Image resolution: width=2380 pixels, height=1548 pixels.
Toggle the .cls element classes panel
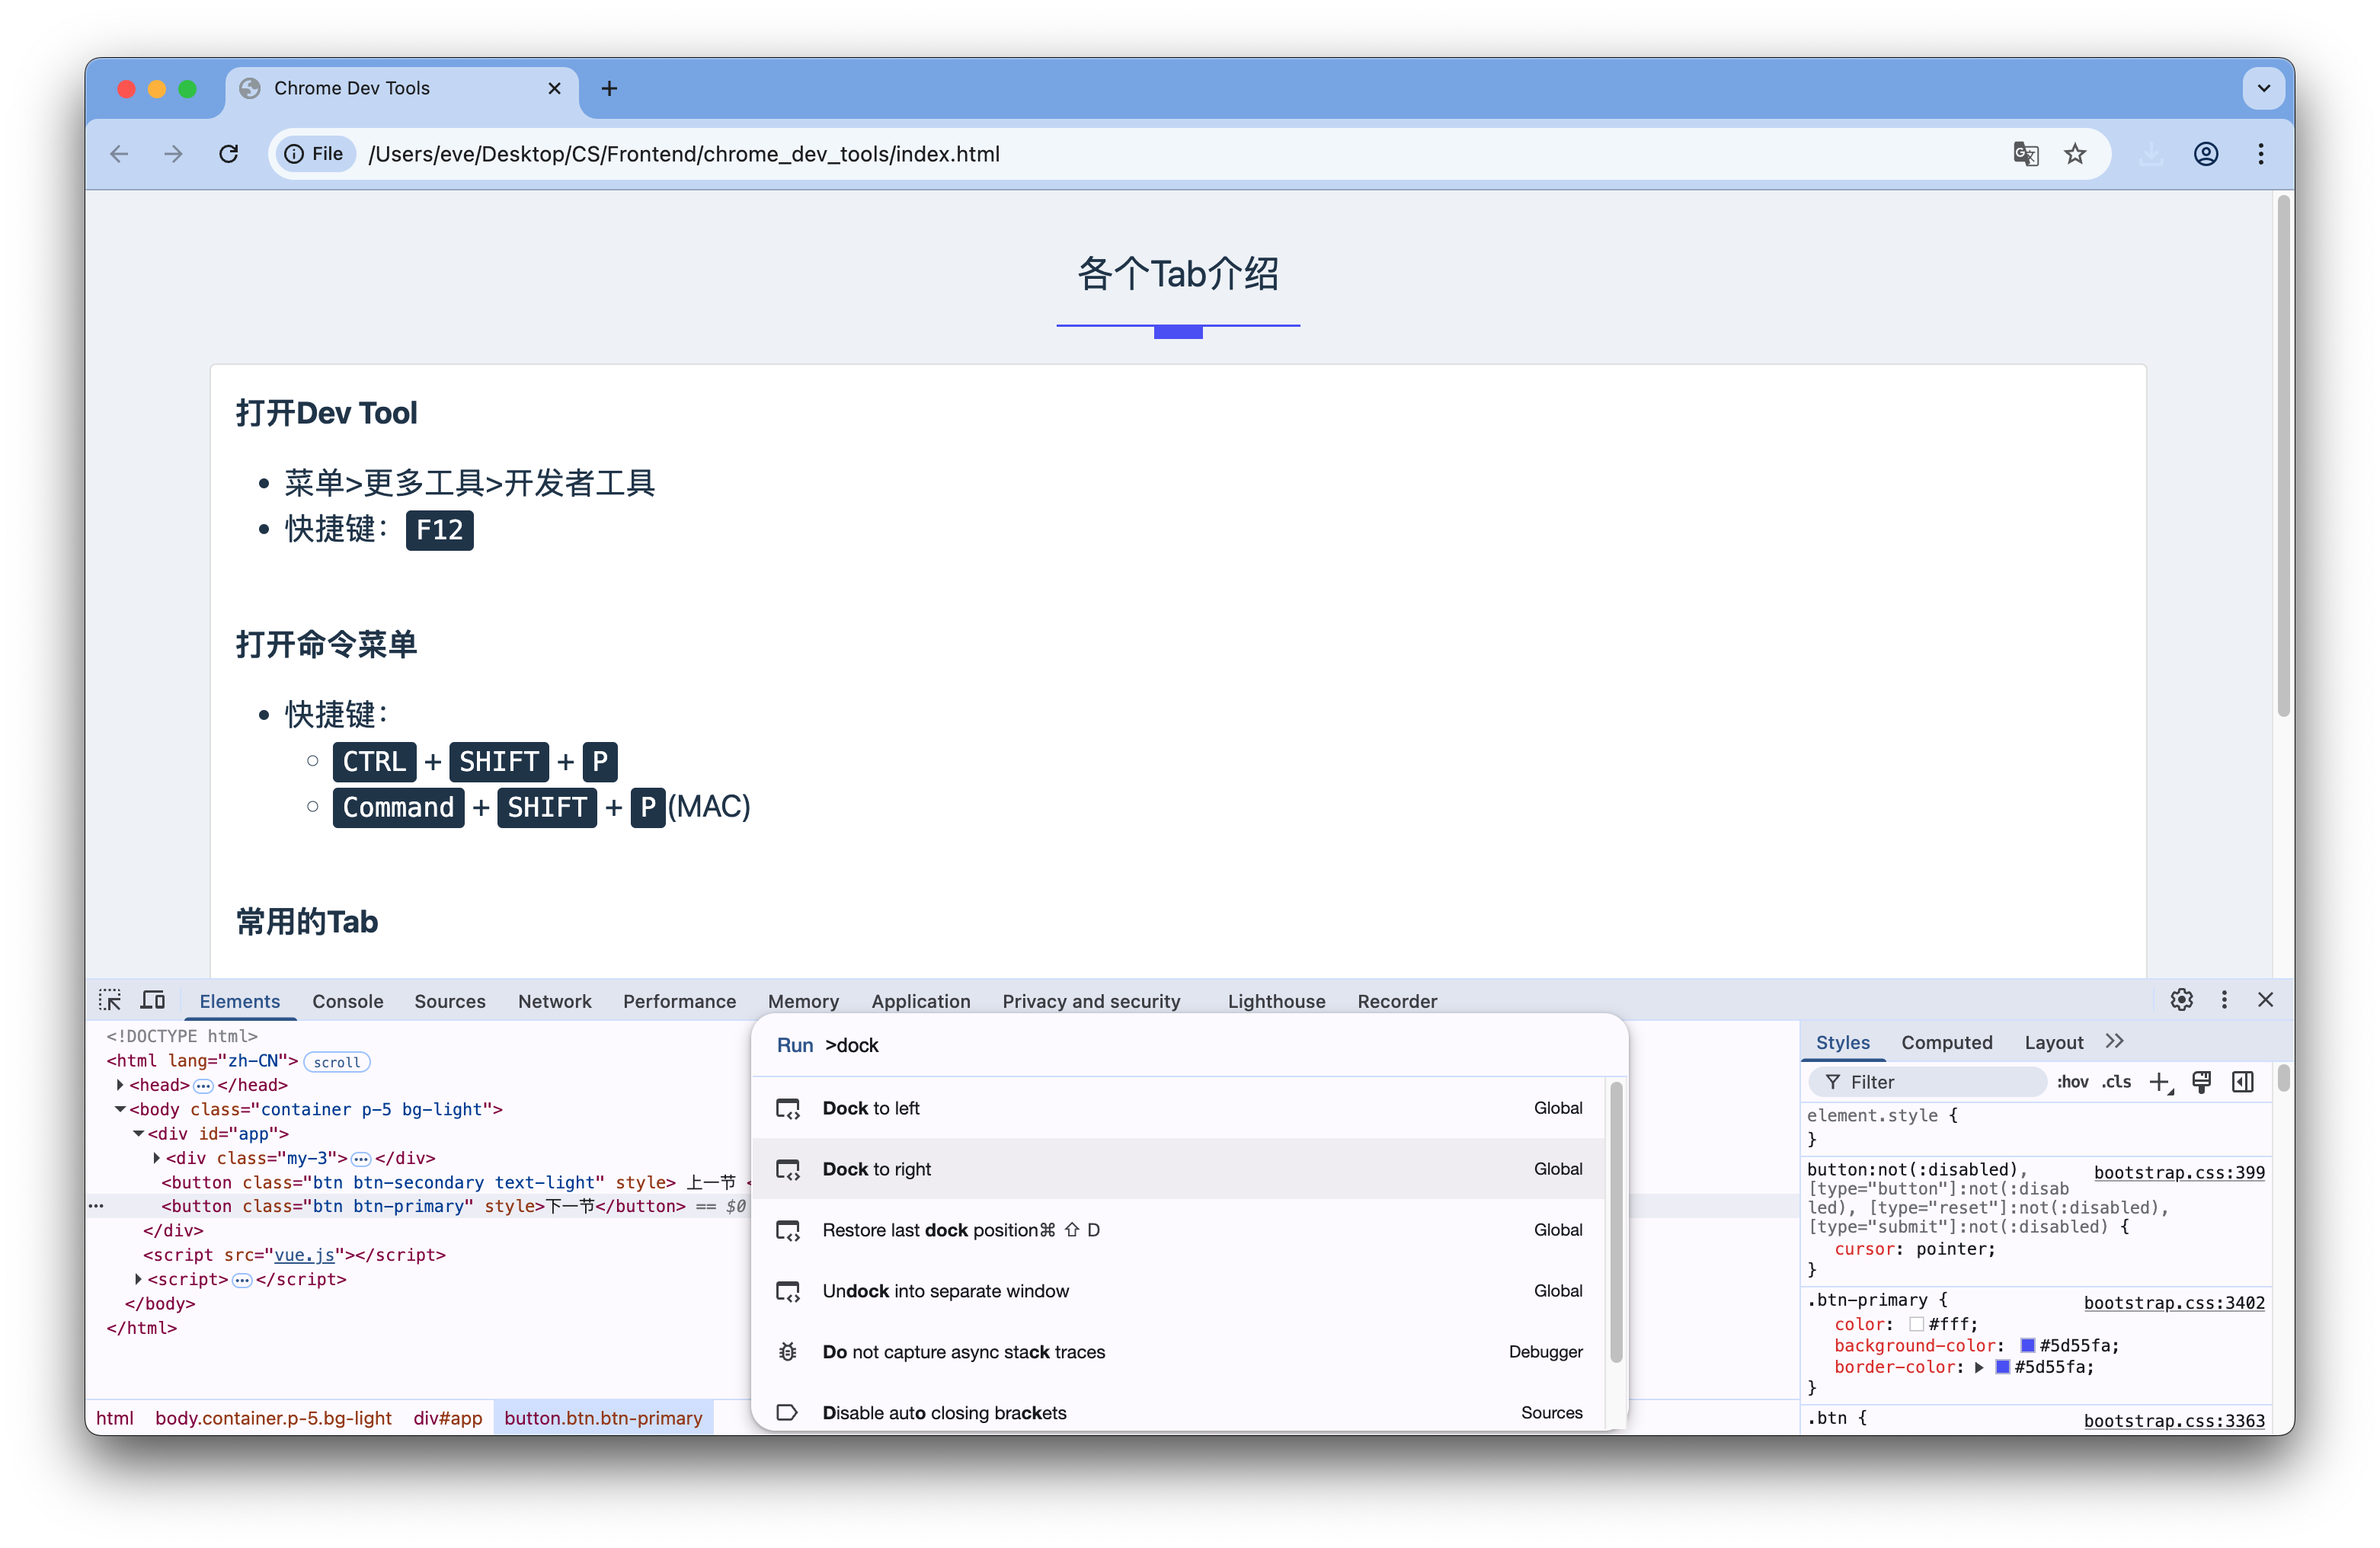coord(2116,1082)
